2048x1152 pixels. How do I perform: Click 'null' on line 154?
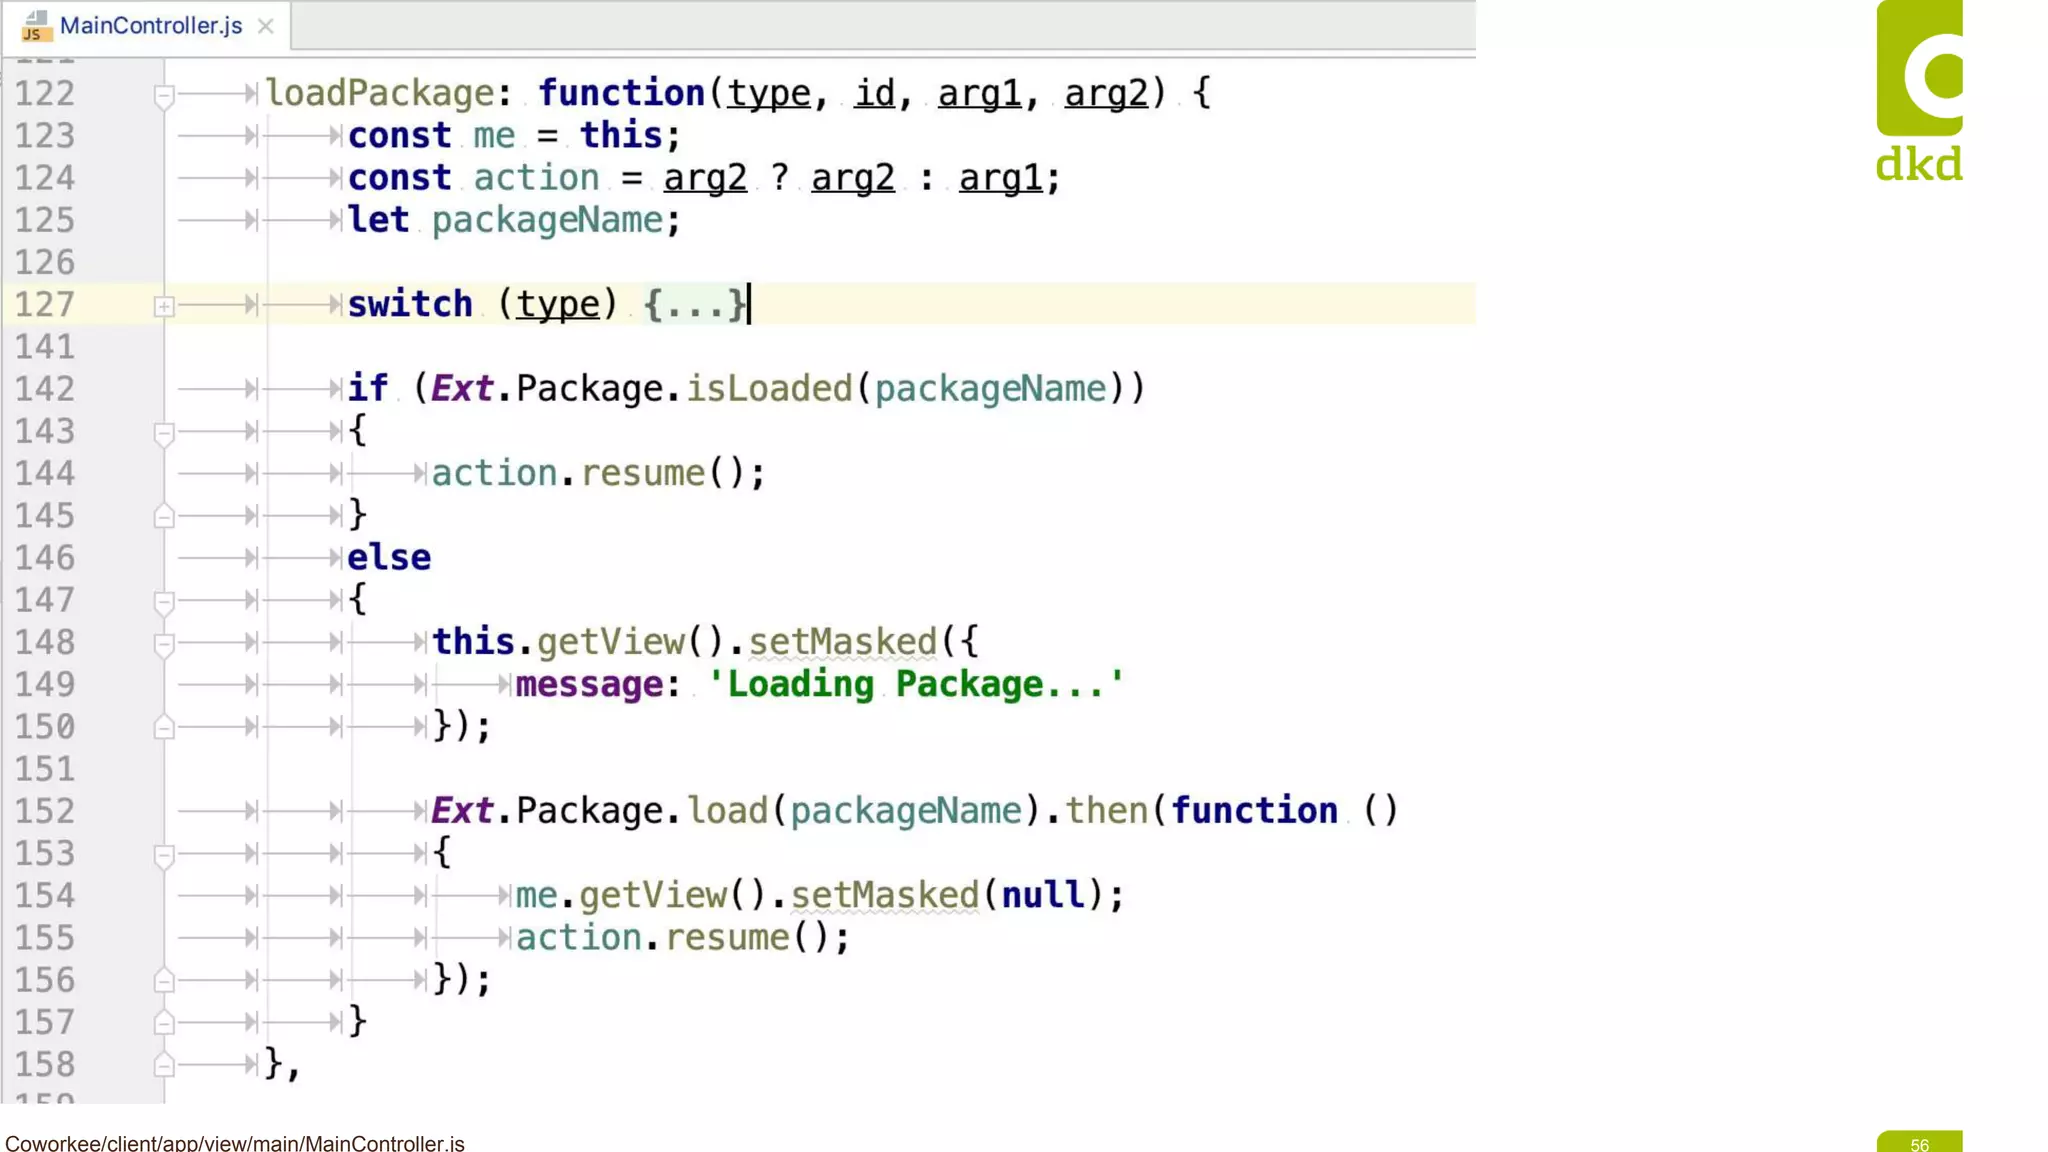pos(1043,895)
